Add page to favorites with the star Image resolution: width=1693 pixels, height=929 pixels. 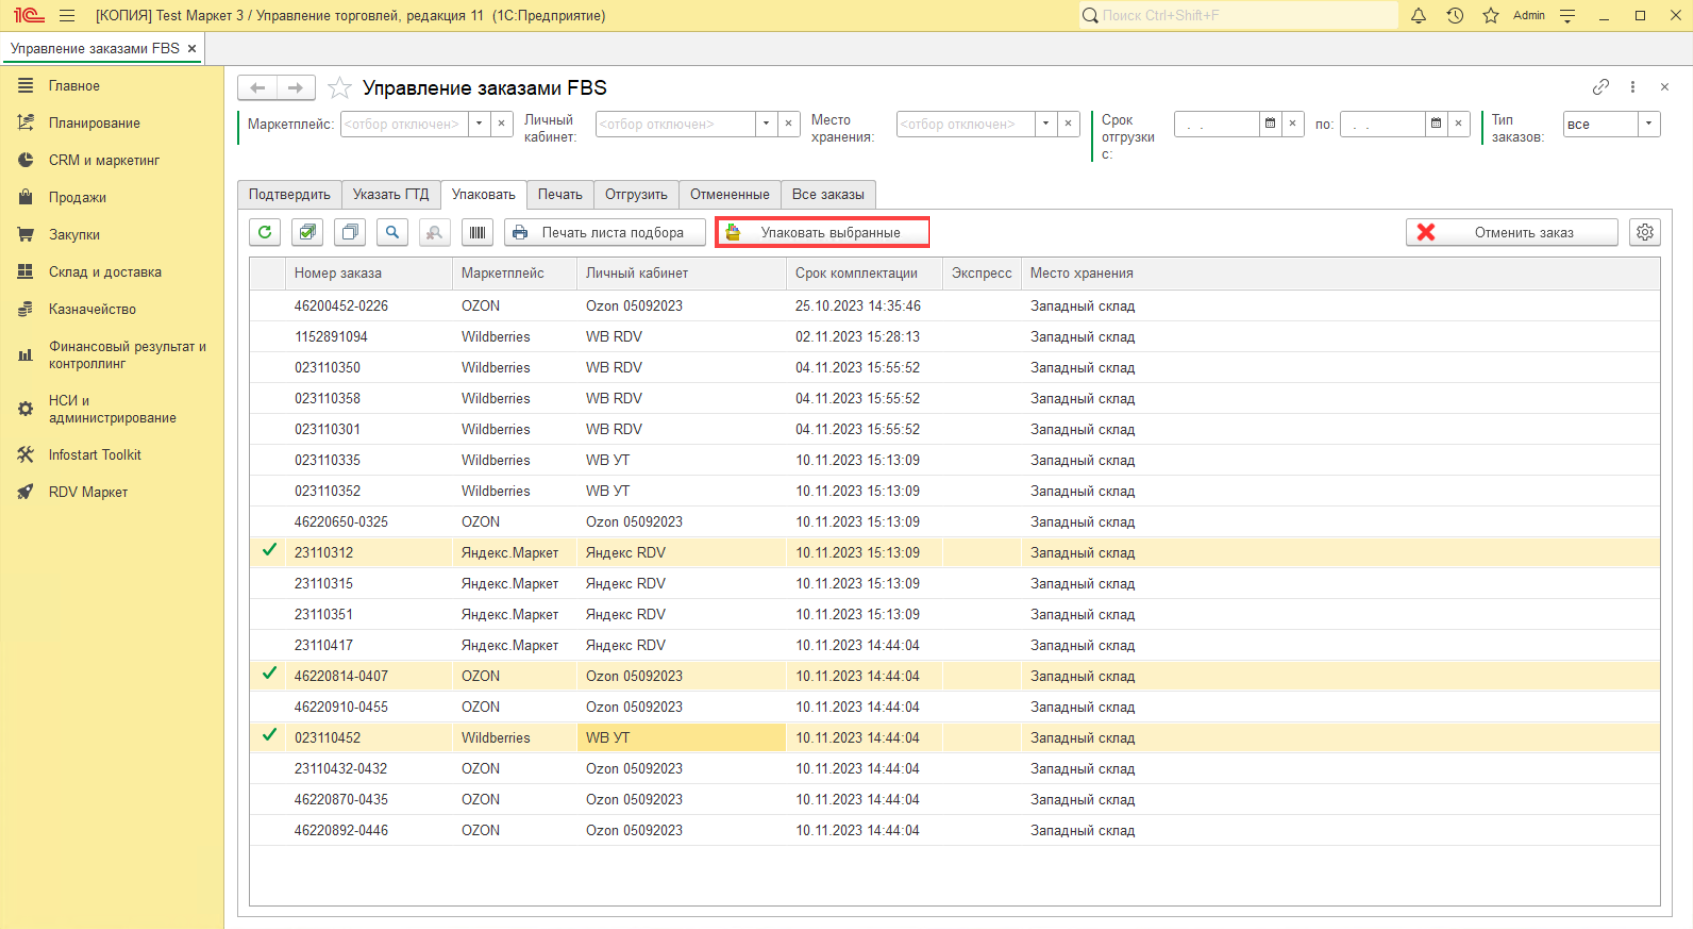pyautogui.click(x=340, y=88)
